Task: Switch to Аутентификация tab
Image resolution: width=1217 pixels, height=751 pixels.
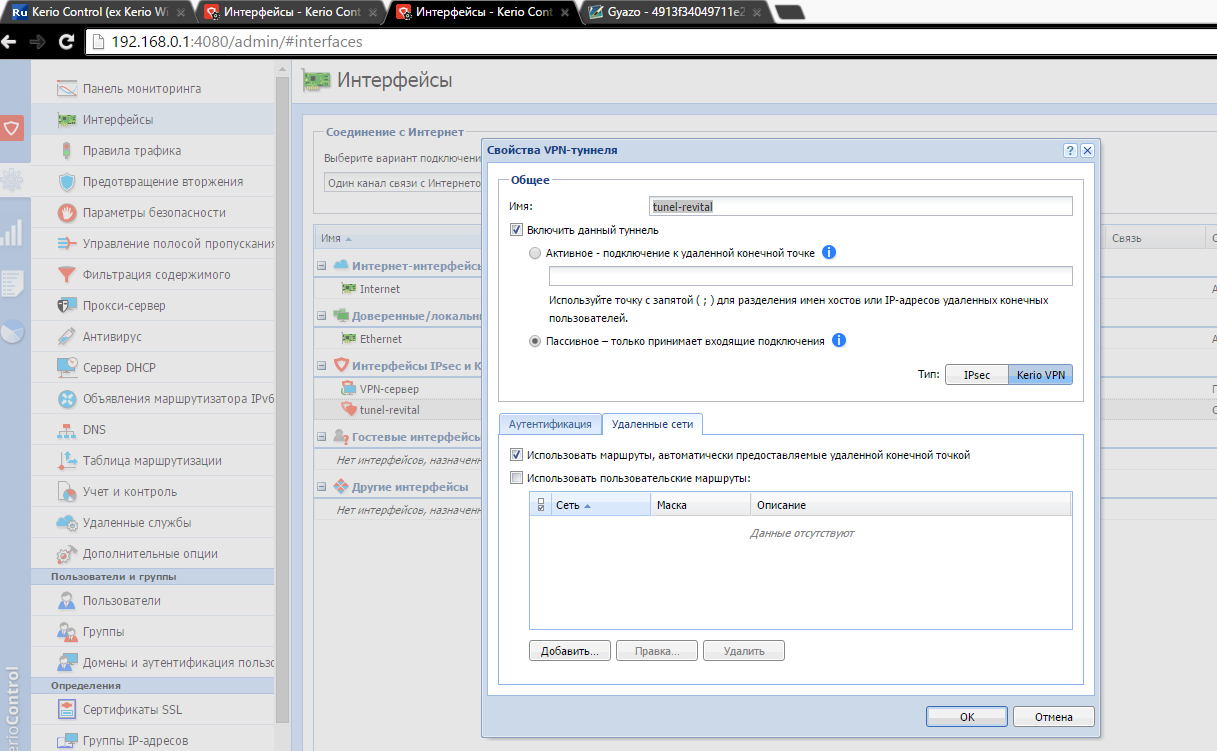Action: 550,424
